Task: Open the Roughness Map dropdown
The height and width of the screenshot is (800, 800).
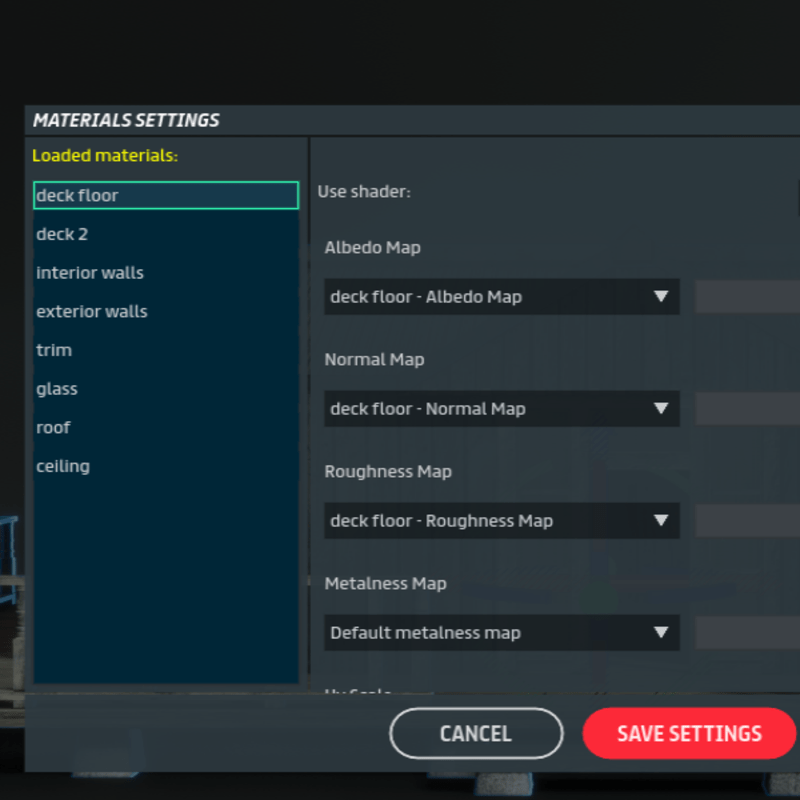Action: tap(501, 521)
